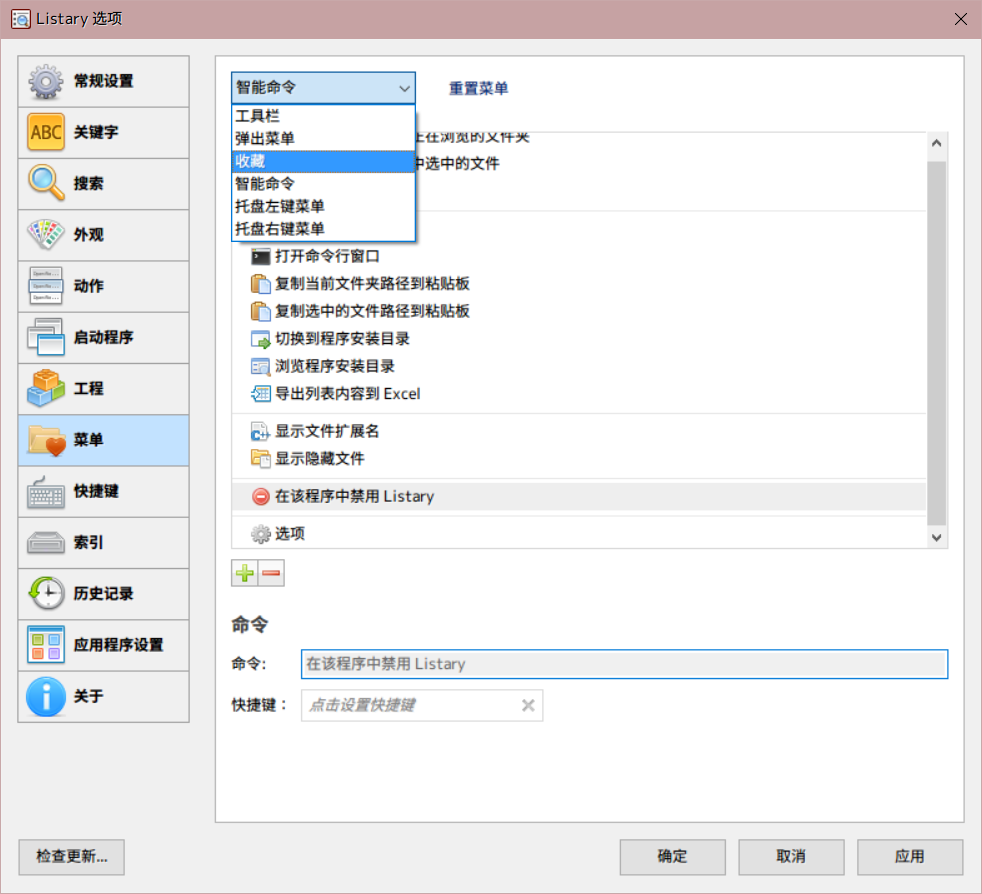The image size is (982, 894).
Task: Select the 浏览程序安装目录 list item
Action: tap(579, 366)
